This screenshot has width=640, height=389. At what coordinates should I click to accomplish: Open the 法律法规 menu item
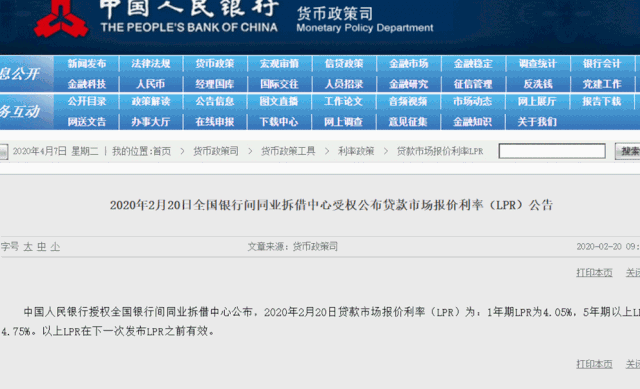[151, 64]
